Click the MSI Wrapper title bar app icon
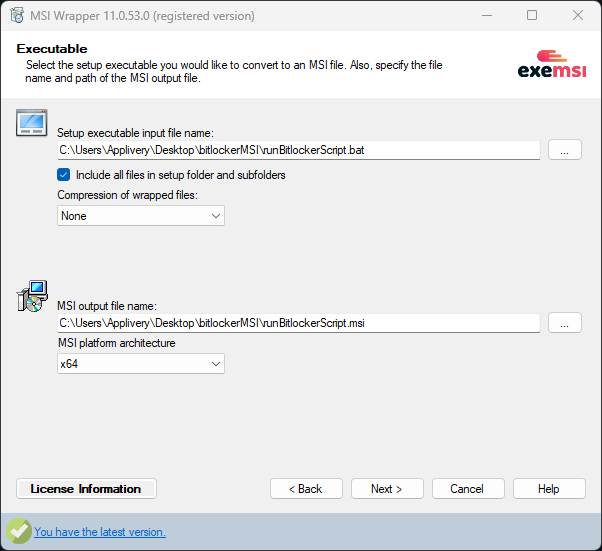602x551 pixels. click(x=17, y=16)
